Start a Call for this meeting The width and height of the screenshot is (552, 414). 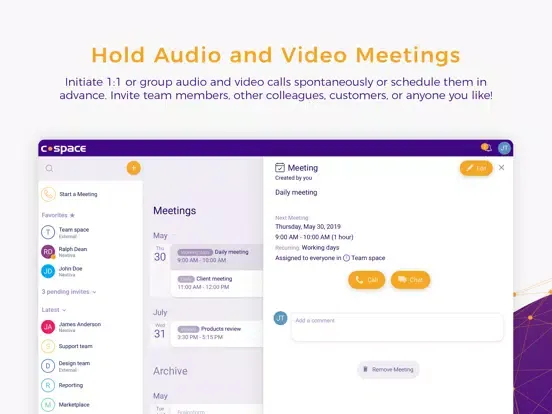click(x=366, y=280)
